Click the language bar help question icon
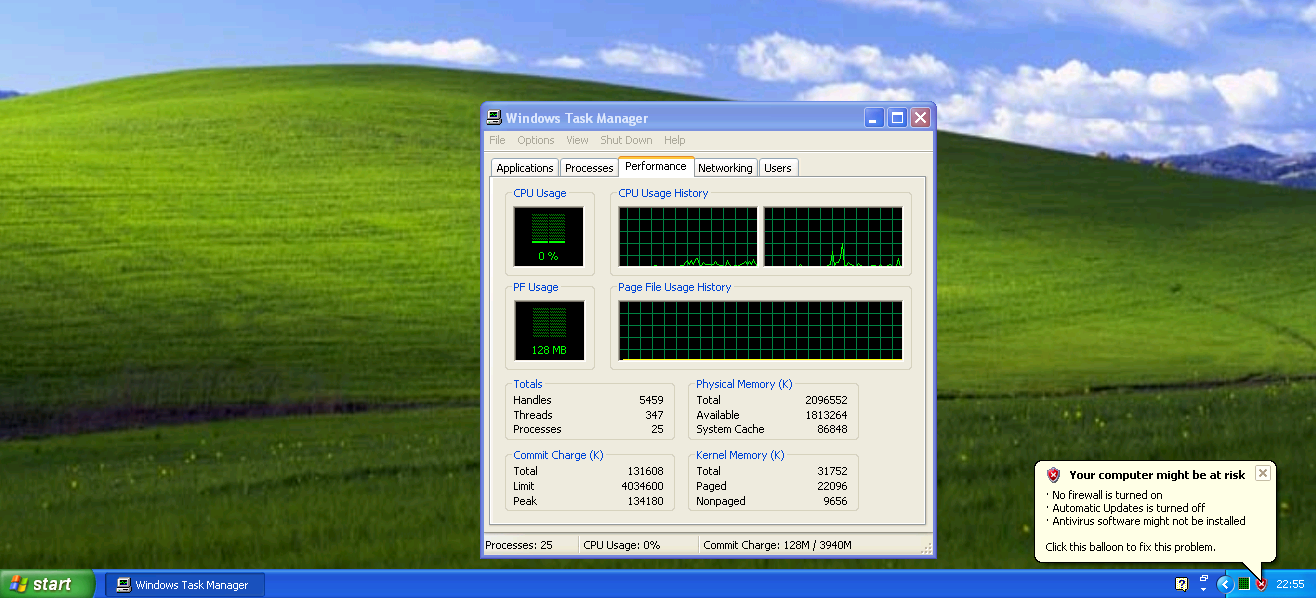Viewport: 1316px width, 598px height. pyautogui.click(x=1181, y=584)
